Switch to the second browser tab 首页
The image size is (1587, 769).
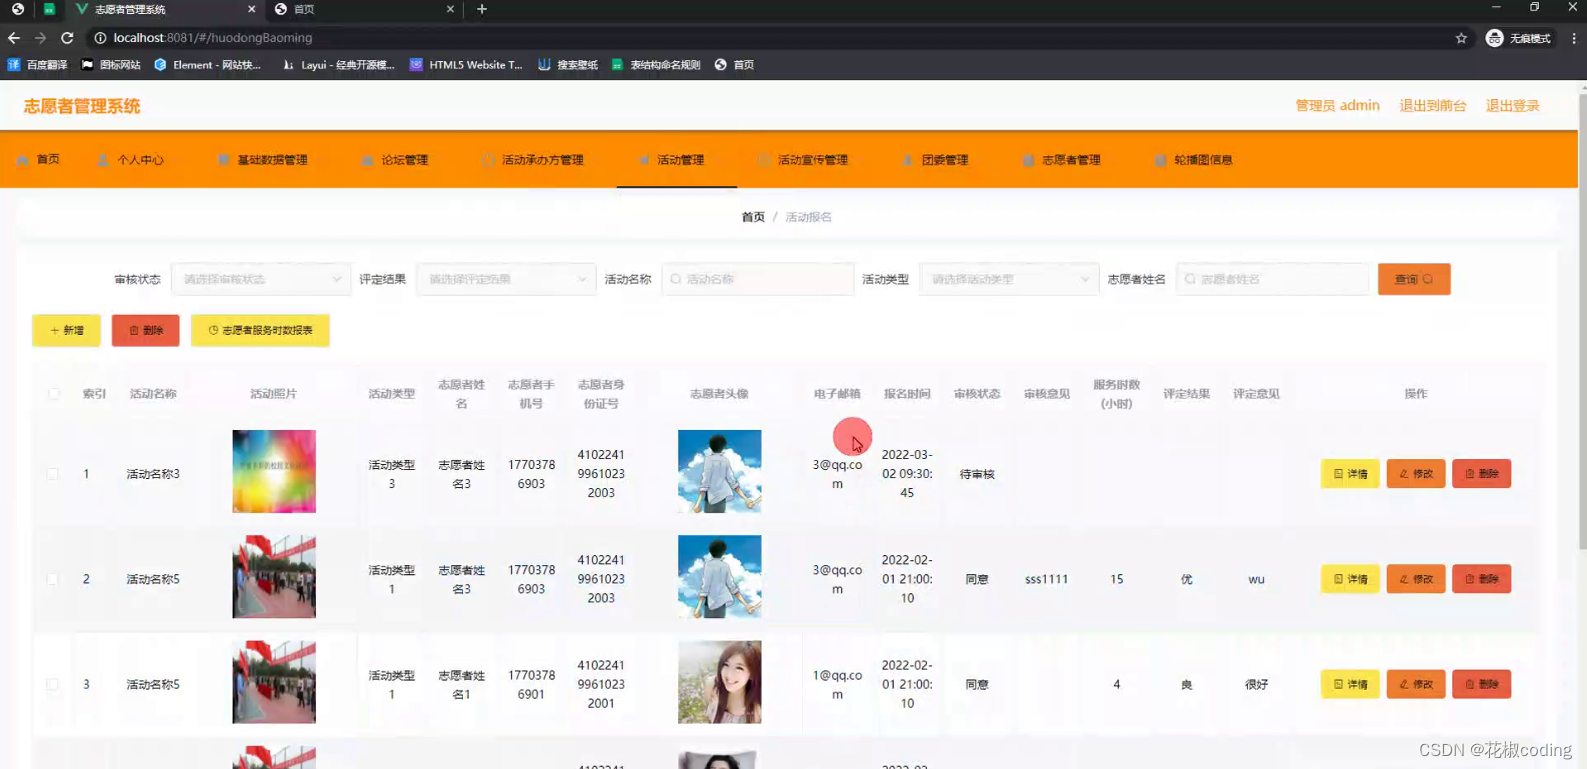[364, 9]
